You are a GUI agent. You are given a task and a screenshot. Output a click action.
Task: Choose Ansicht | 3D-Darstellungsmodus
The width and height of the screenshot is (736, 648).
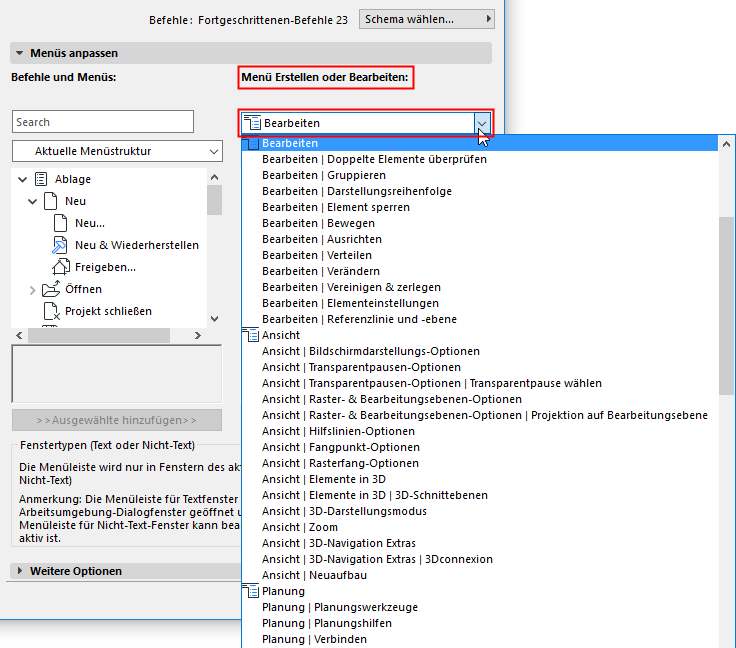tap(344, 511)
